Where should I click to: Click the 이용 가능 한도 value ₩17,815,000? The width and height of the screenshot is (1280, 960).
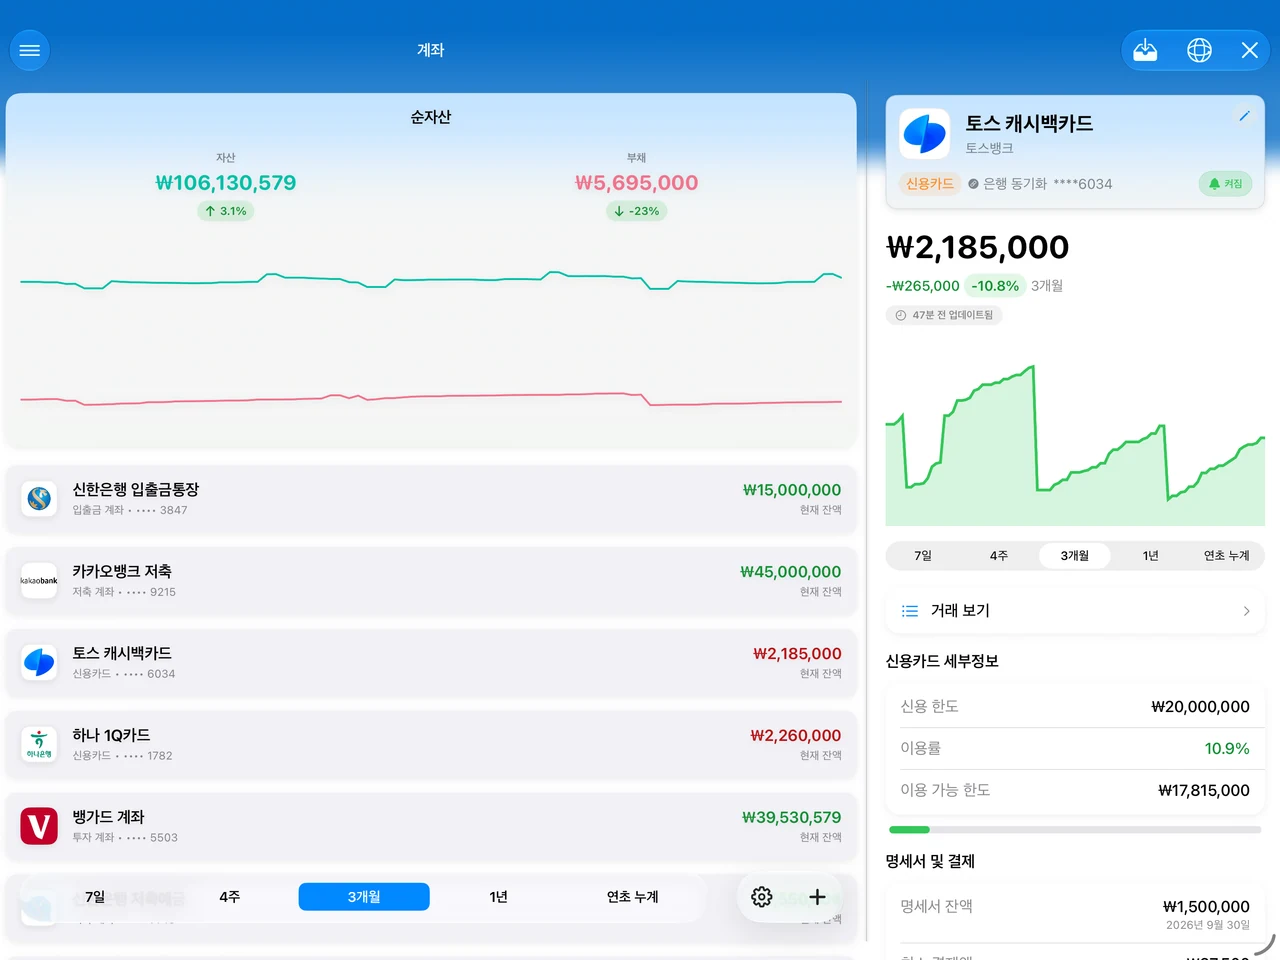[x=1204, y=790]
